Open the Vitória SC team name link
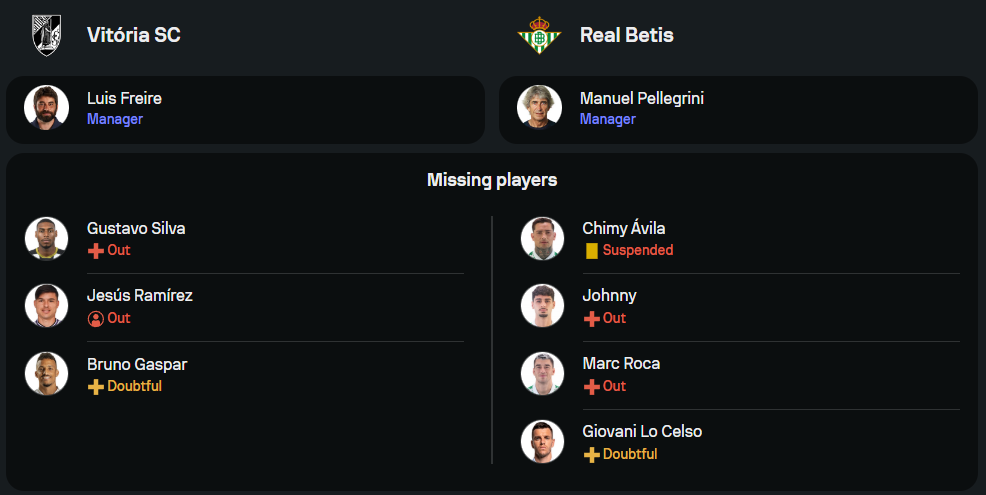 [133, 35]
